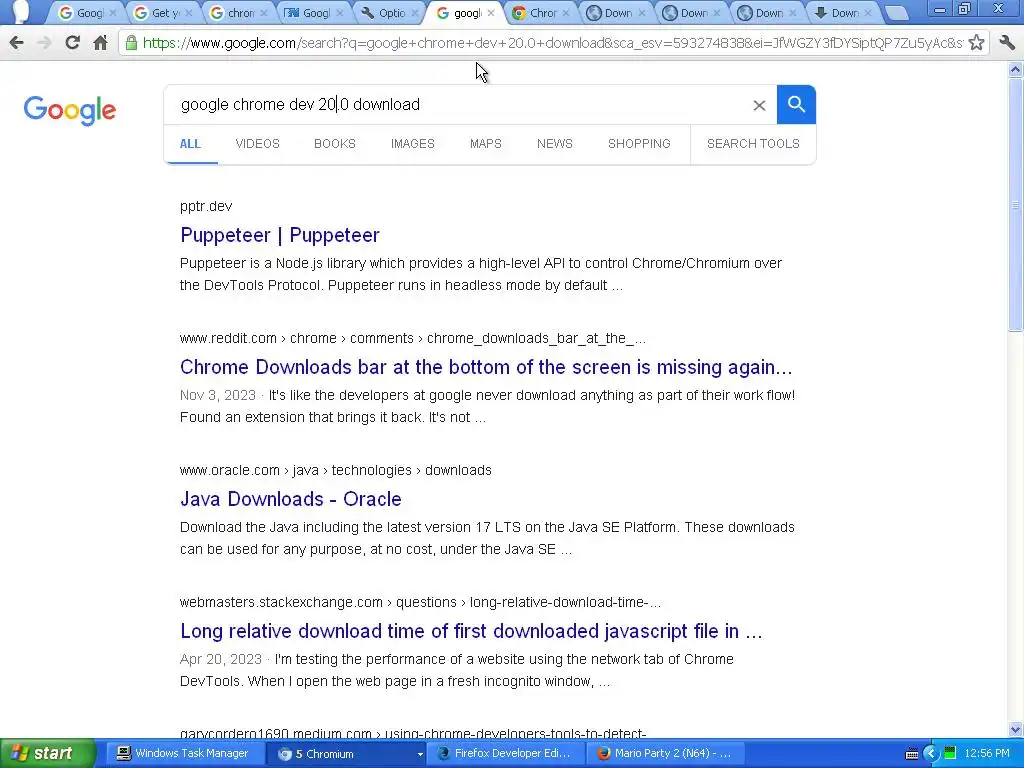This screenshot has width=1024, height=768.
Task: Click the 12:56 PM clock
Action: click(x=987, y=754)
